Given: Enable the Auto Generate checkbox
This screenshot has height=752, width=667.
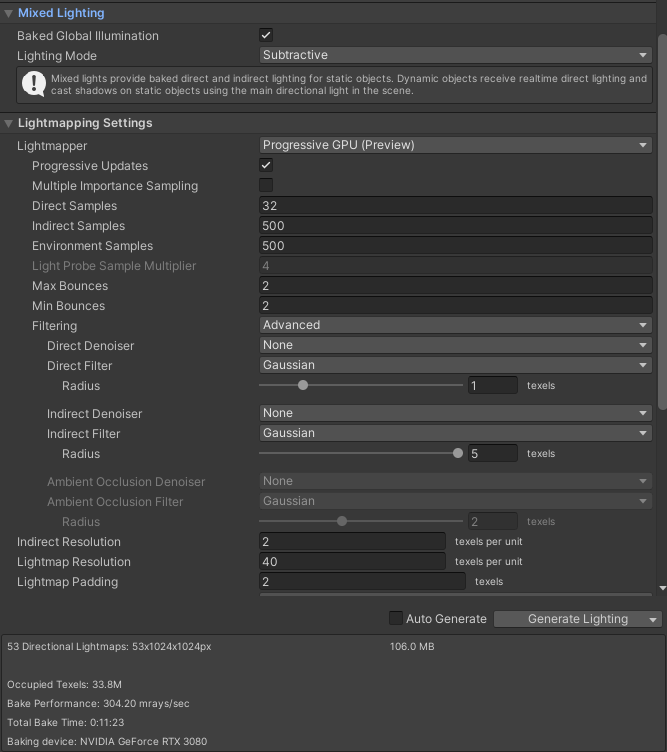Looking at the screenshot, I should coord(396,618).
